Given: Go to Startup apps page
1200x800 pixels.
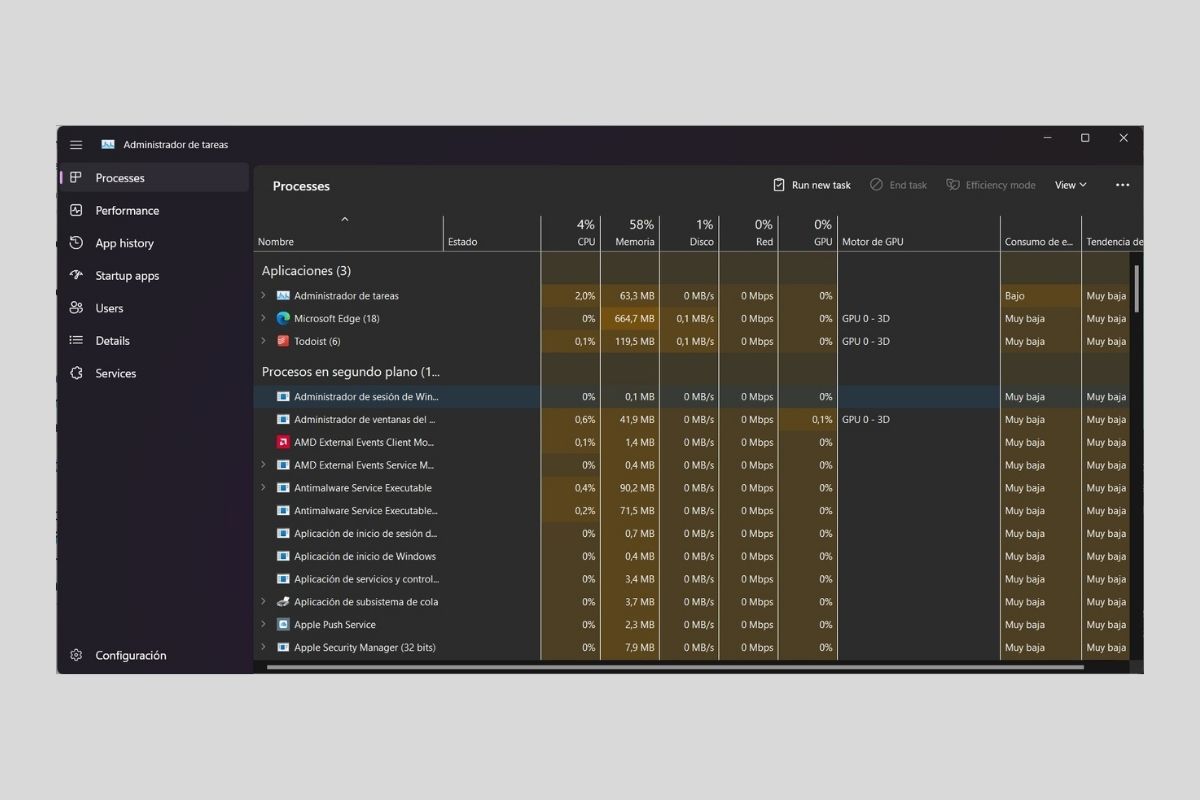Looking at the screenshot, I should 127,276.
